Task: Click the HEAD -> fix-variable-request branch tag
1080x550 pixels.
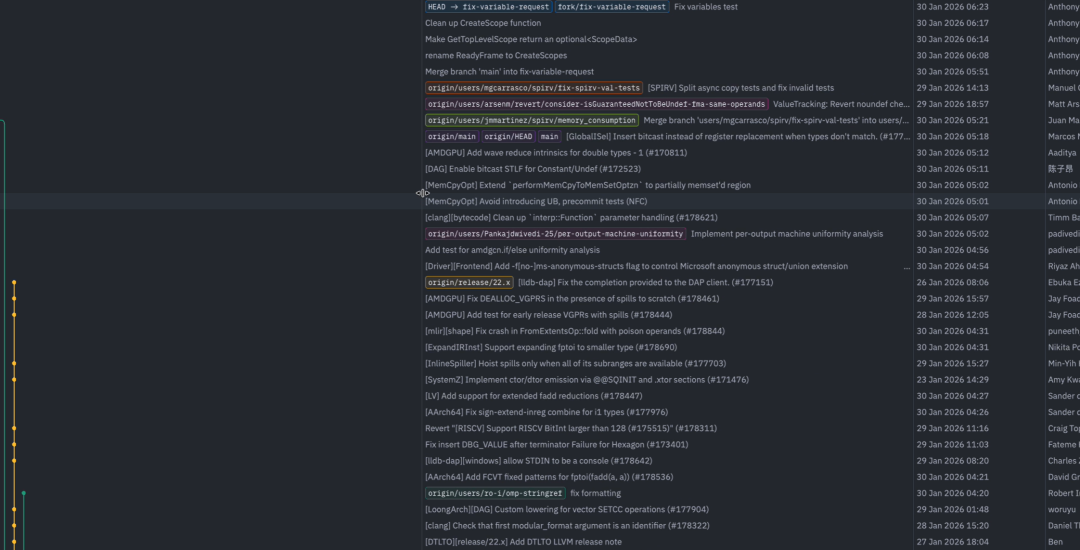Action: 488,7
